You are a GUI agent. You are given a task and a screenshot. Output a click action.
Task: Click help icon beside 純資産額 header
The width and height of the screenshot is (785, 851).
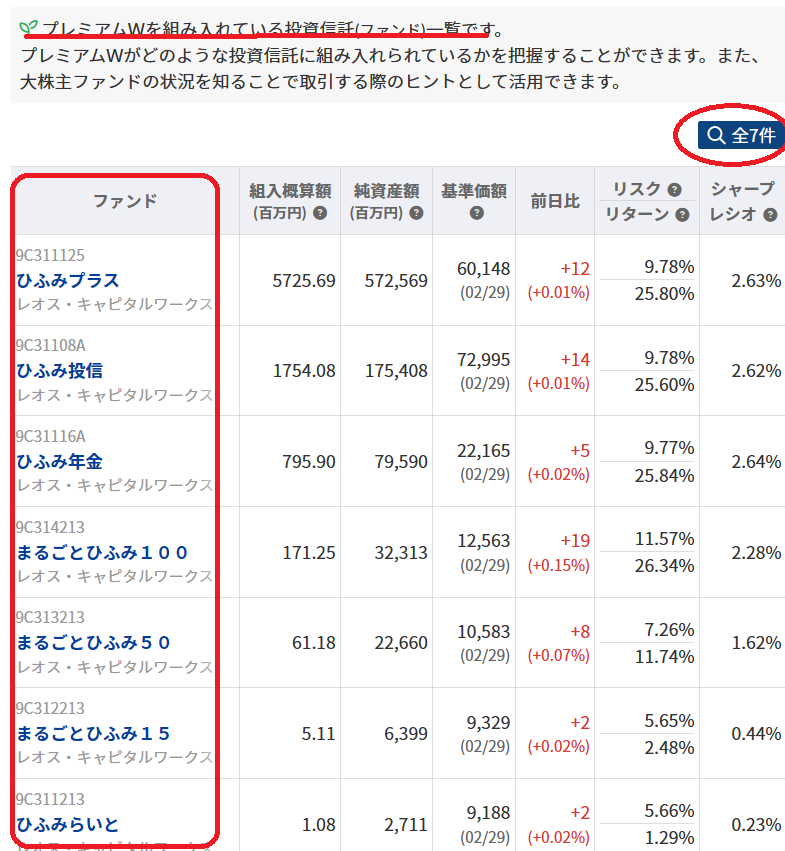pyautogui.click(x=416, y=213)
